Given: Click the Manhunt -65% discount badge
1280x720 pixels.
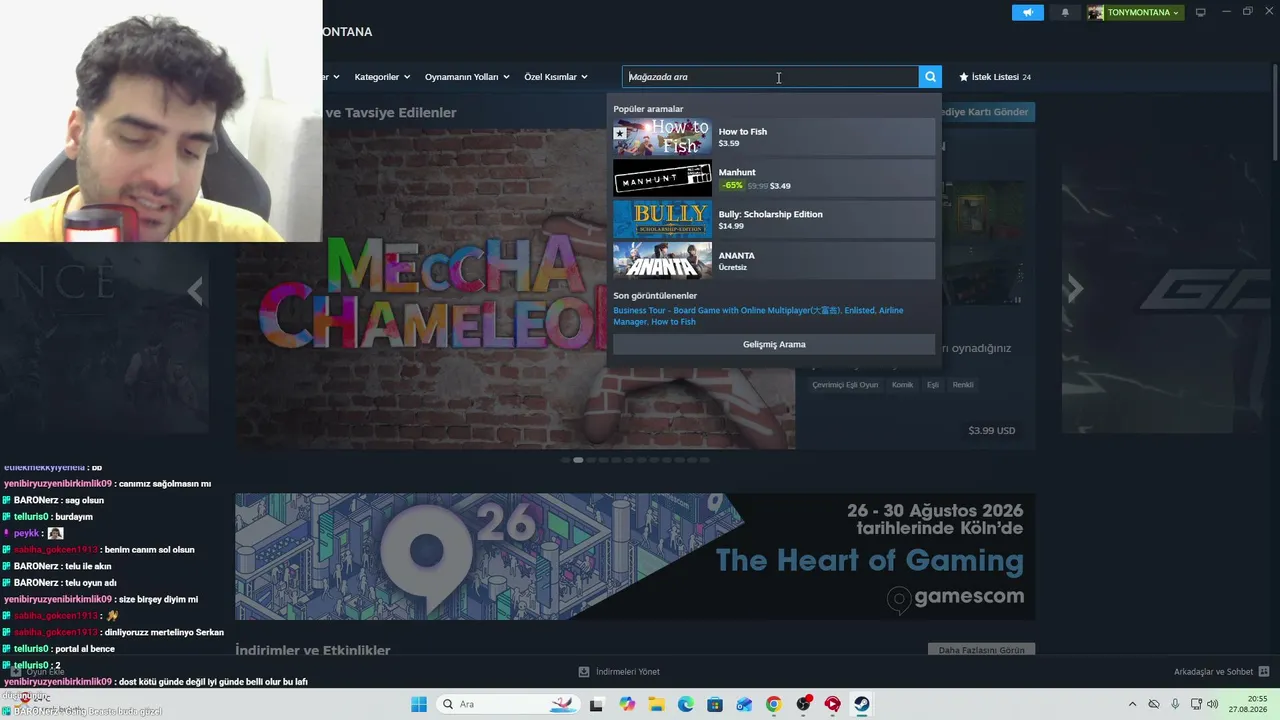Looking at the screenshot, I should pyautogui.click(x=733, y=186).
